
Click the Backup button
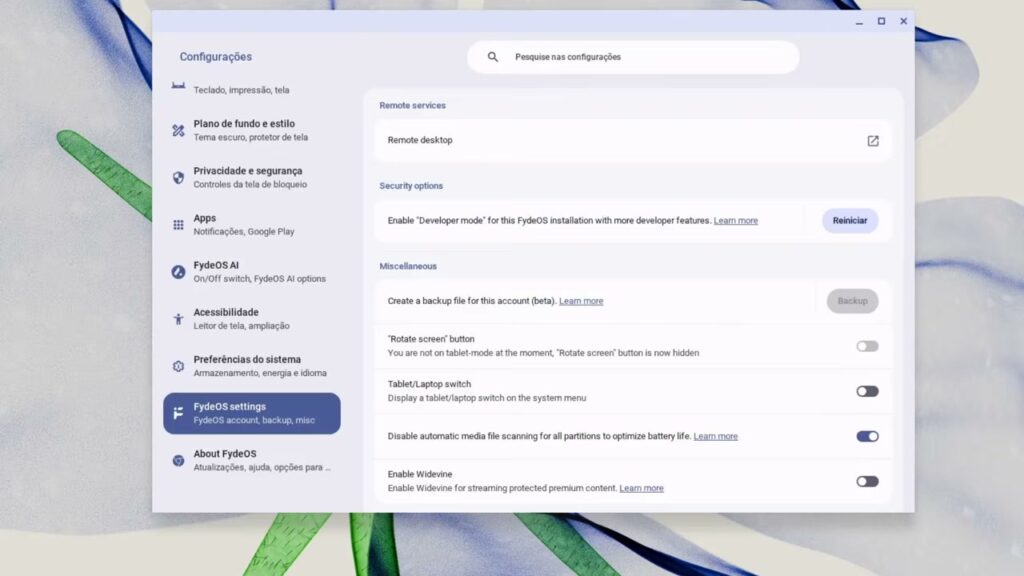pos(852,301)
